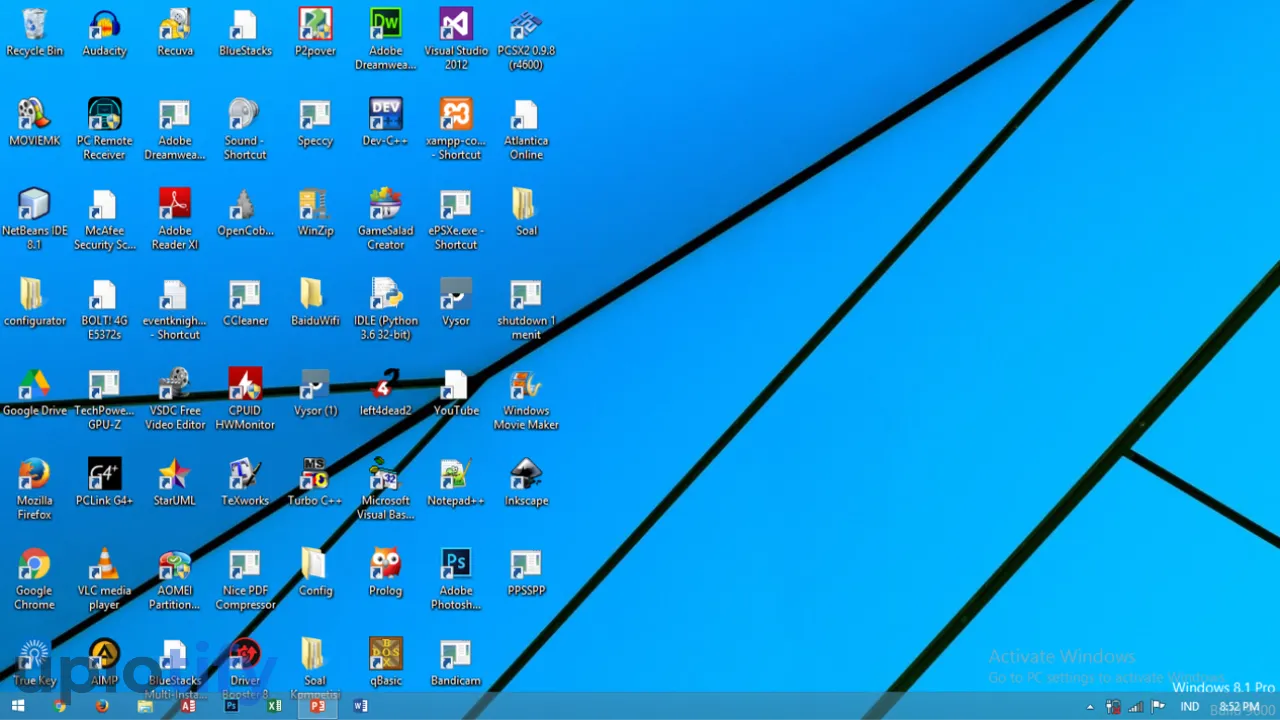Click the CCleaner desktop shortcut
Screen dimensions: 1280x720
(245, 303)
